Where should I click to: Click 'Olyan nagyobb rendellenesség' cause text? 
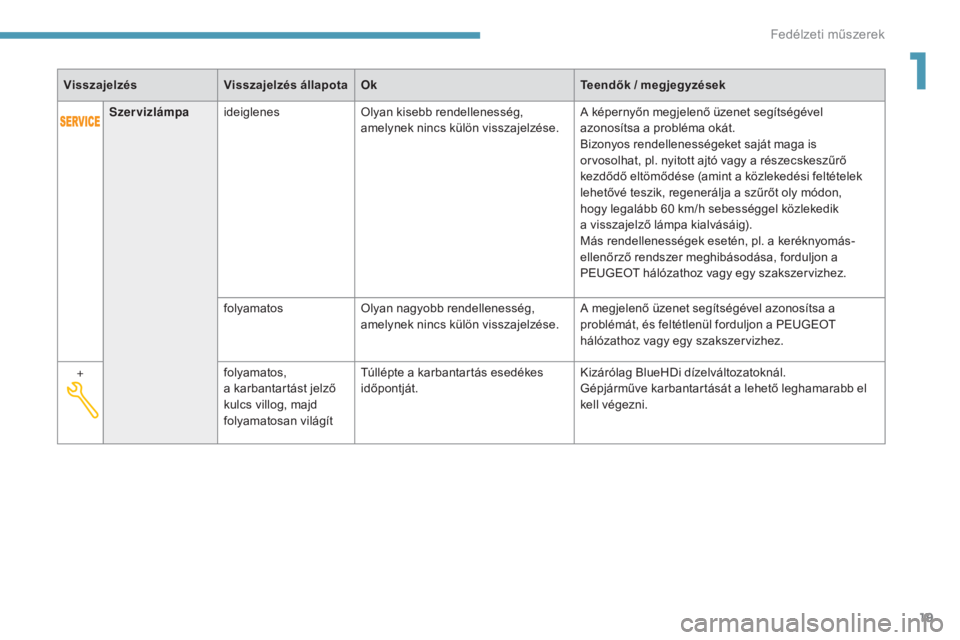447,308
